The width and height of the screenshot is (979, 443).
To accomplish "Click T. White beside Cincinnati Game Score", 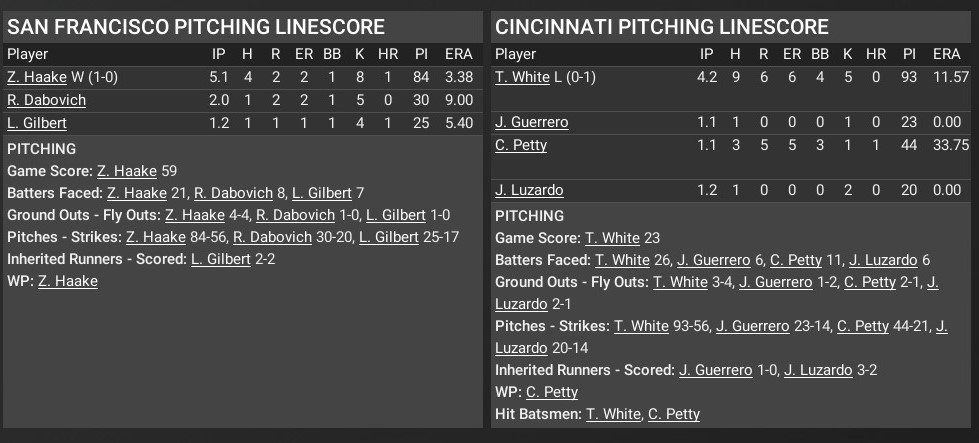I will click(612, 238).
